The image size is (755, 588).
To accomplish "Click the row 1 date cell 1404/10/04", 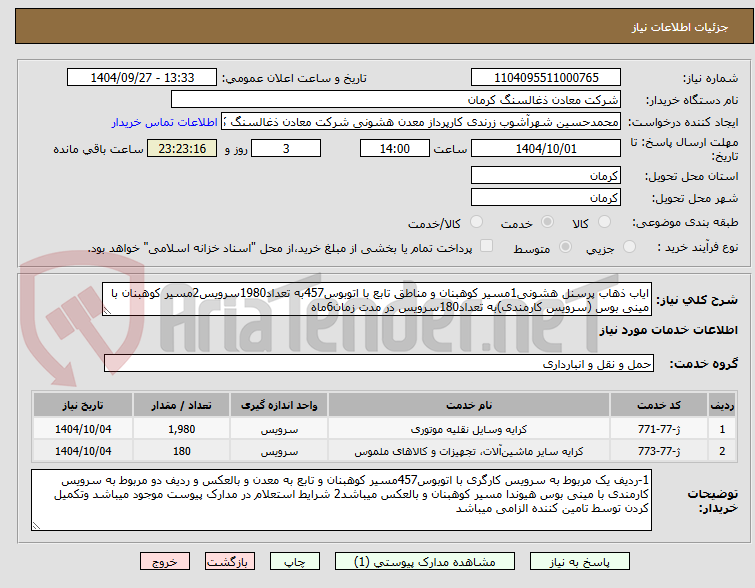I will click(83, 429).
